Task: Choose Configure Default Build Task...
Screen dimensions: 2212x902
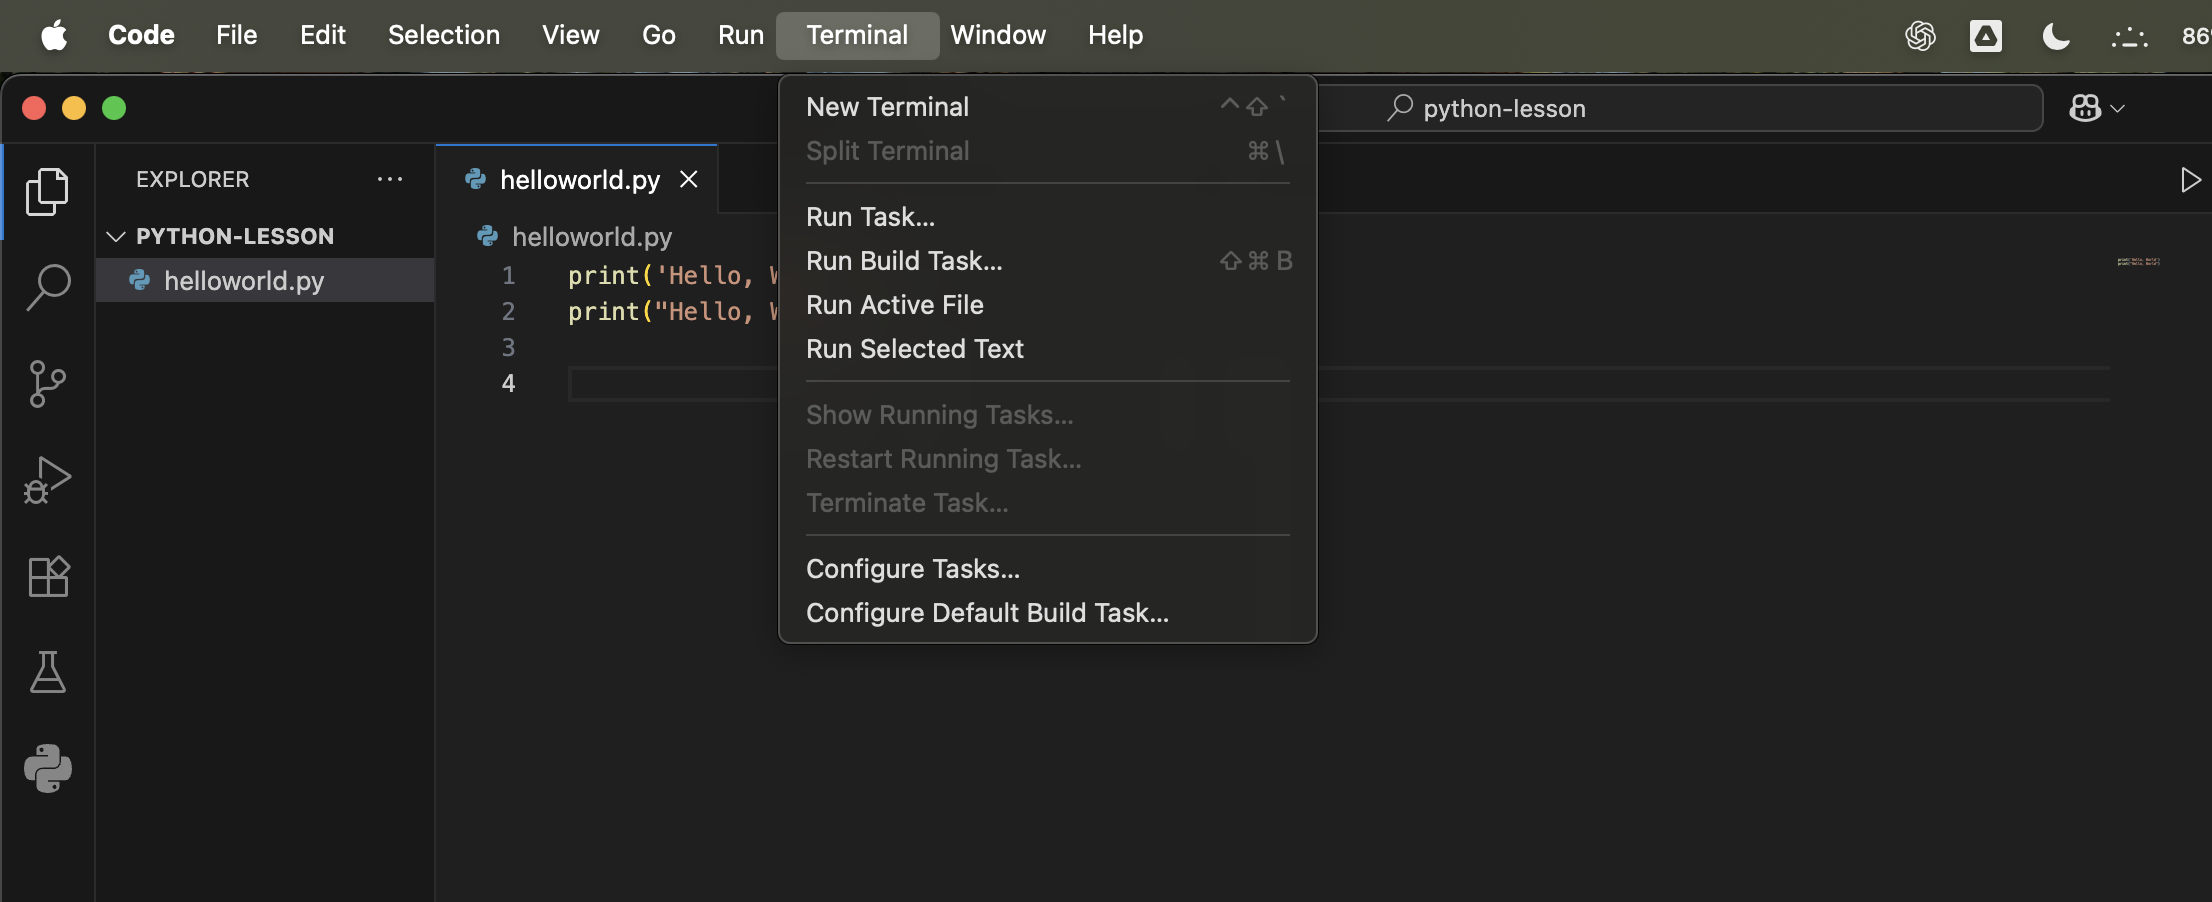Action: pyautogui.click(x=1047, y=613)
